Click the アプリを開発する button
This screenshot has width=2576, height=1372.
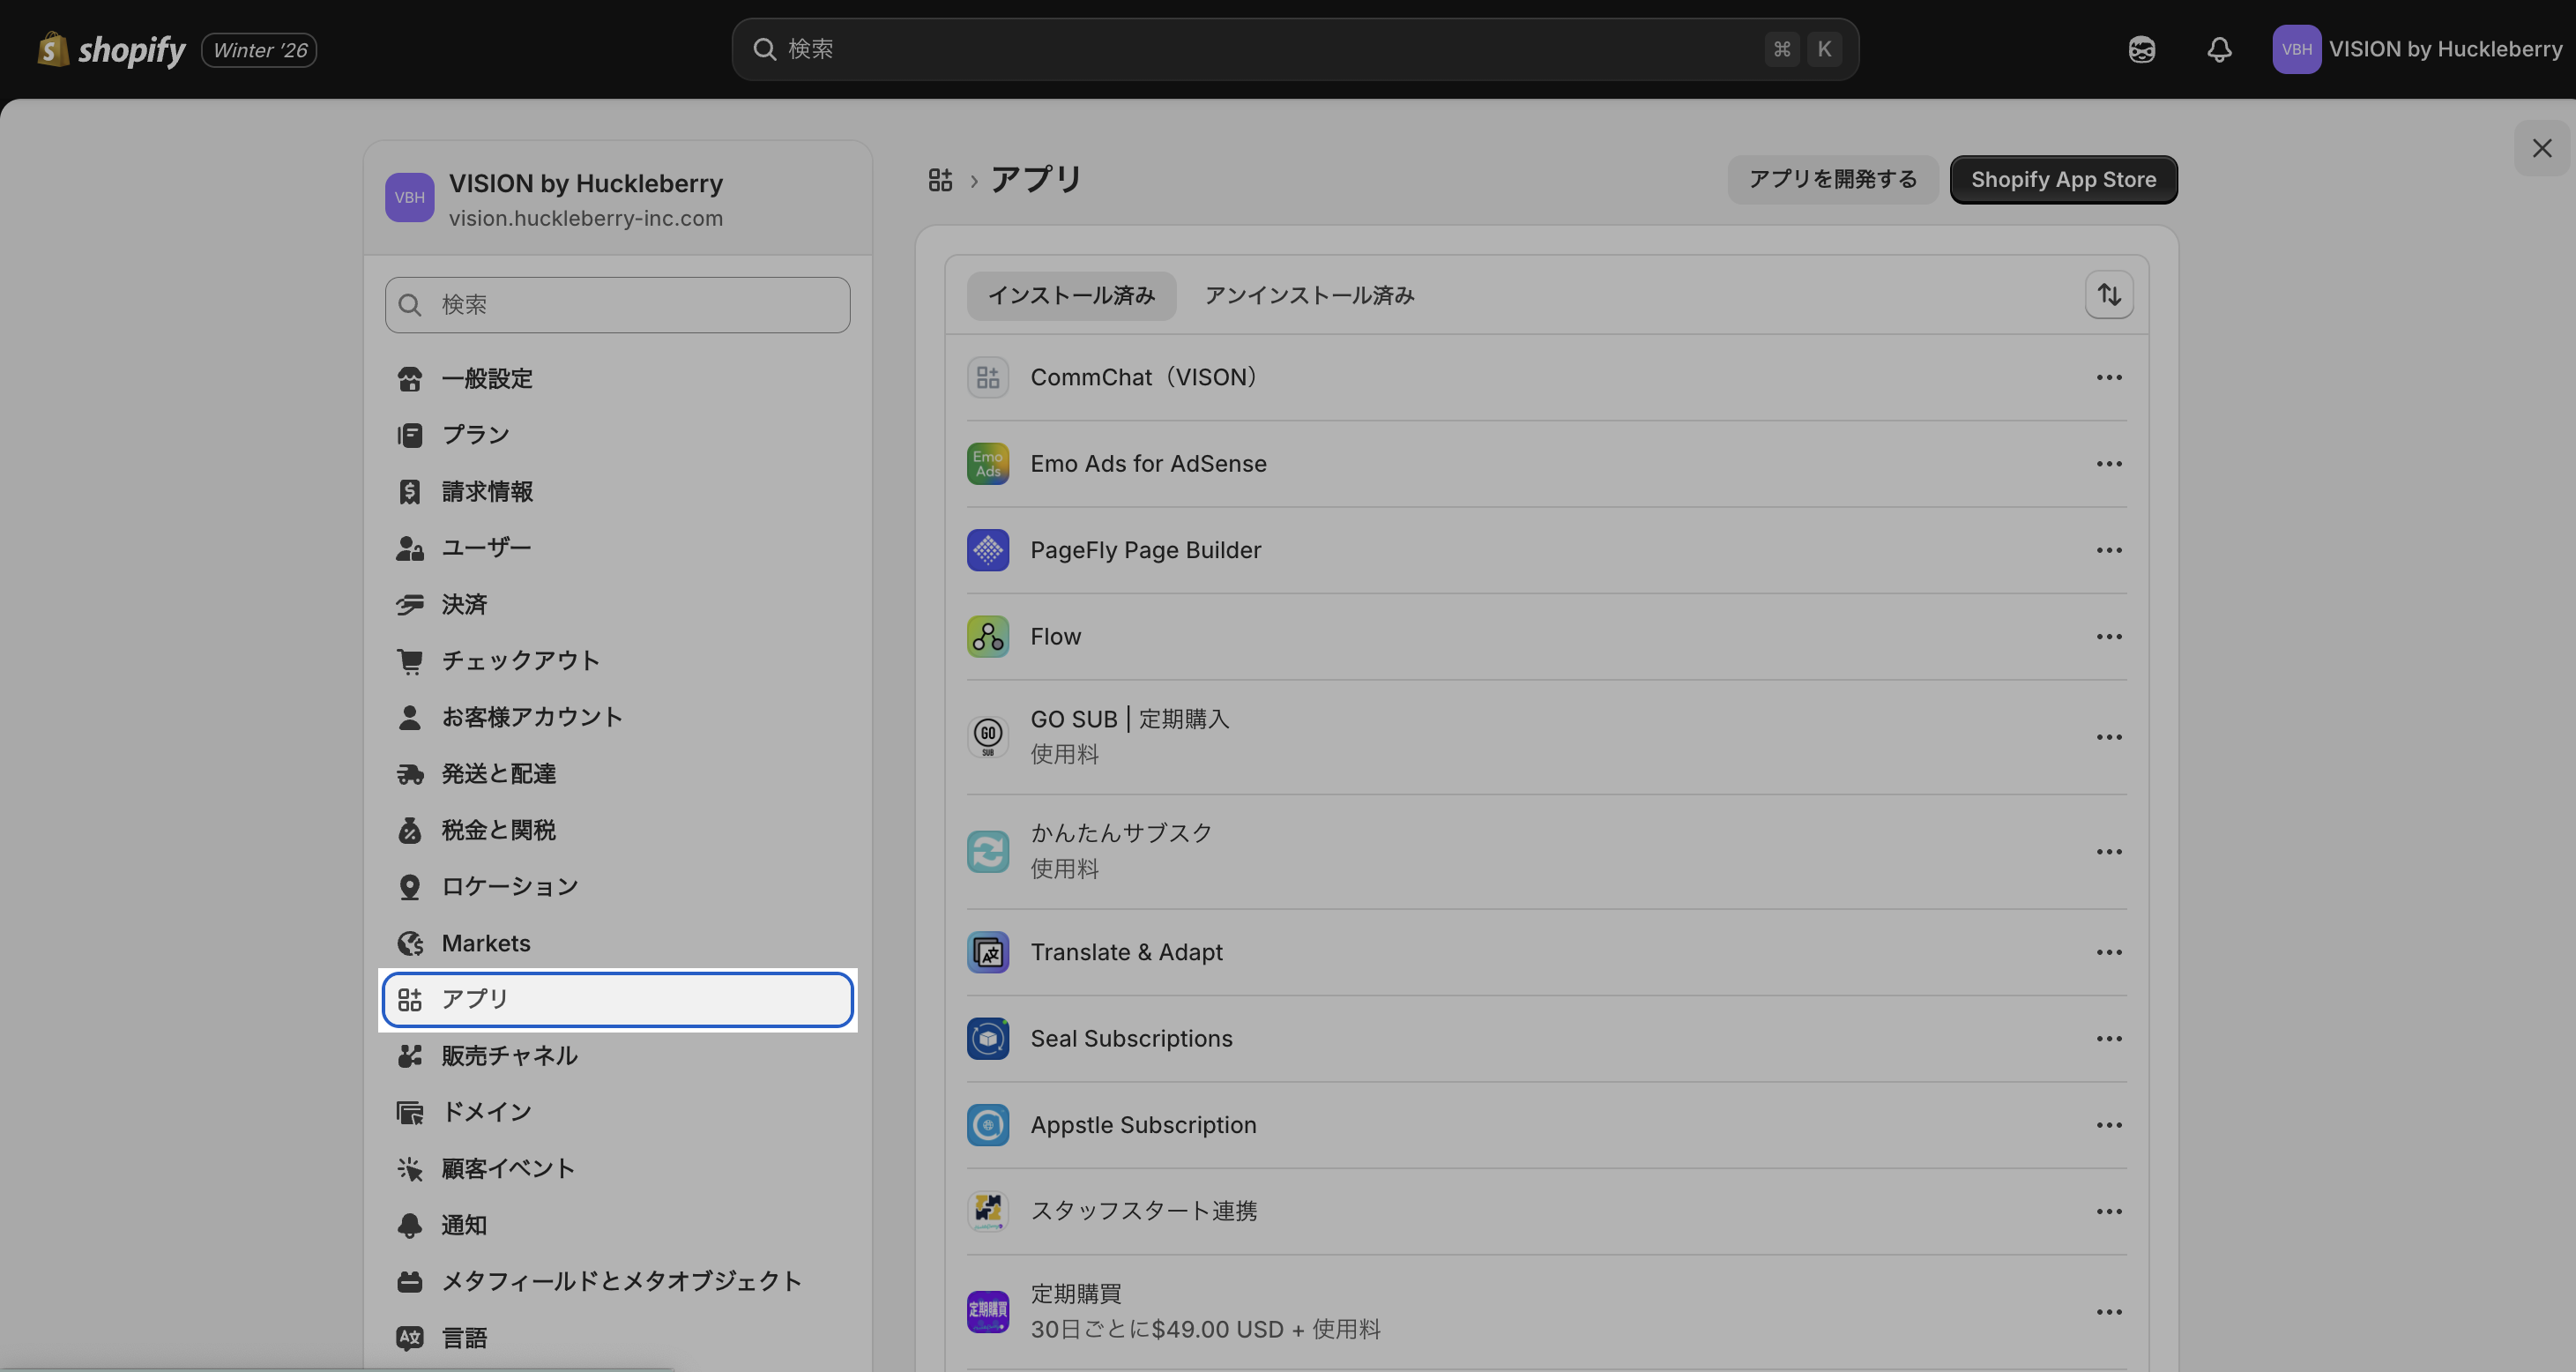click(1832, 180)
